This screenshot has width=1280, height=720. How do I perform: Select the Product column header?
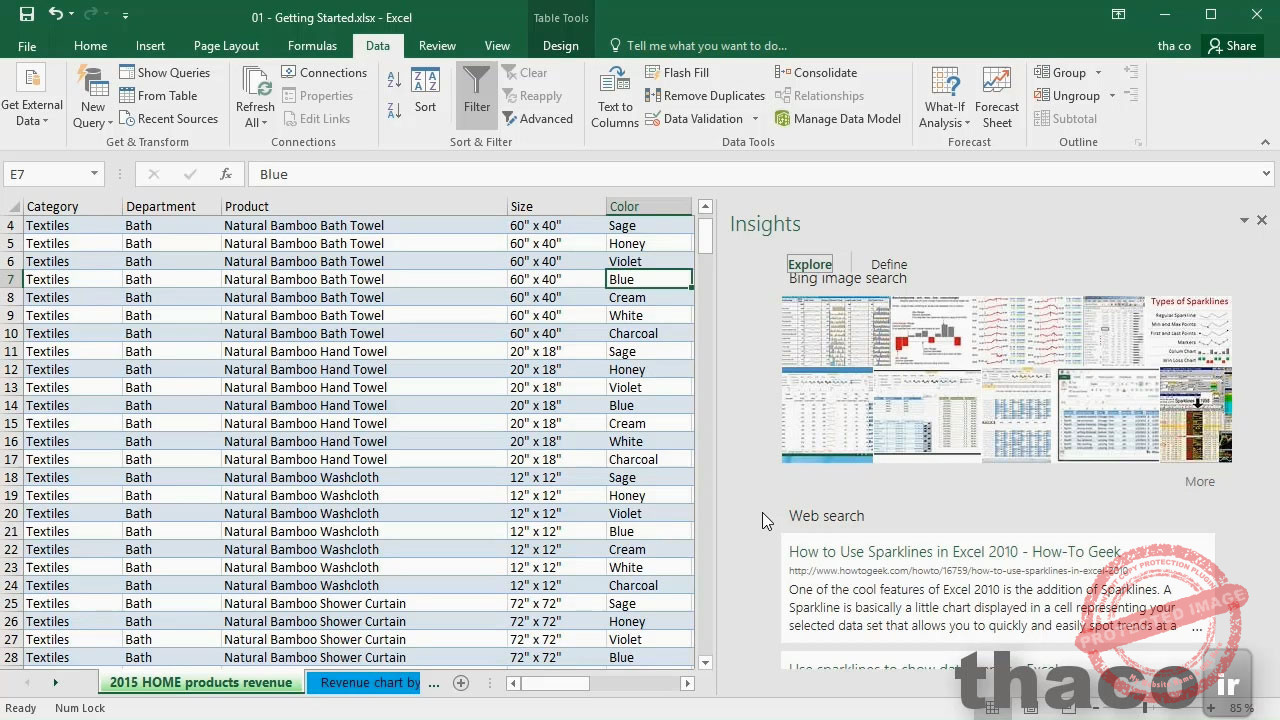click(x=364, y=207)
